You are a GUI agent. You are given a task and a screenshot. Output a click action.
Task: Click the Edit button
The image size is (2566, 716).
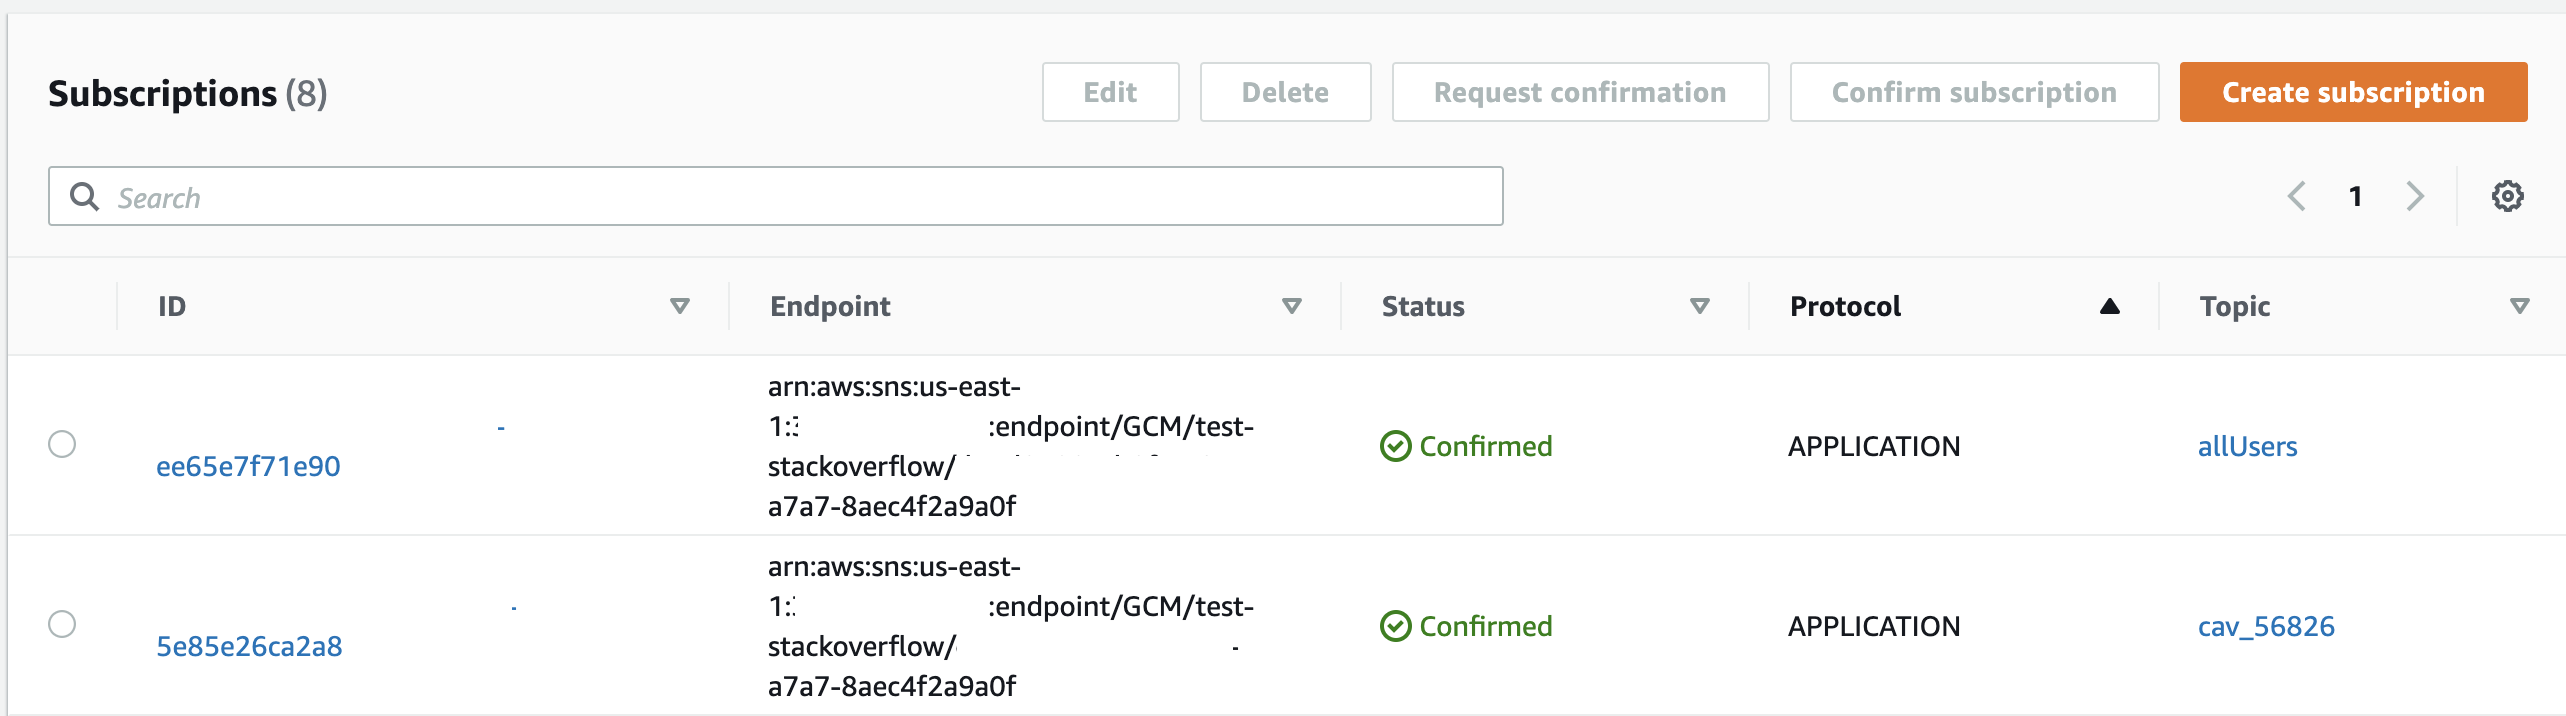[x=1110, y=92]
